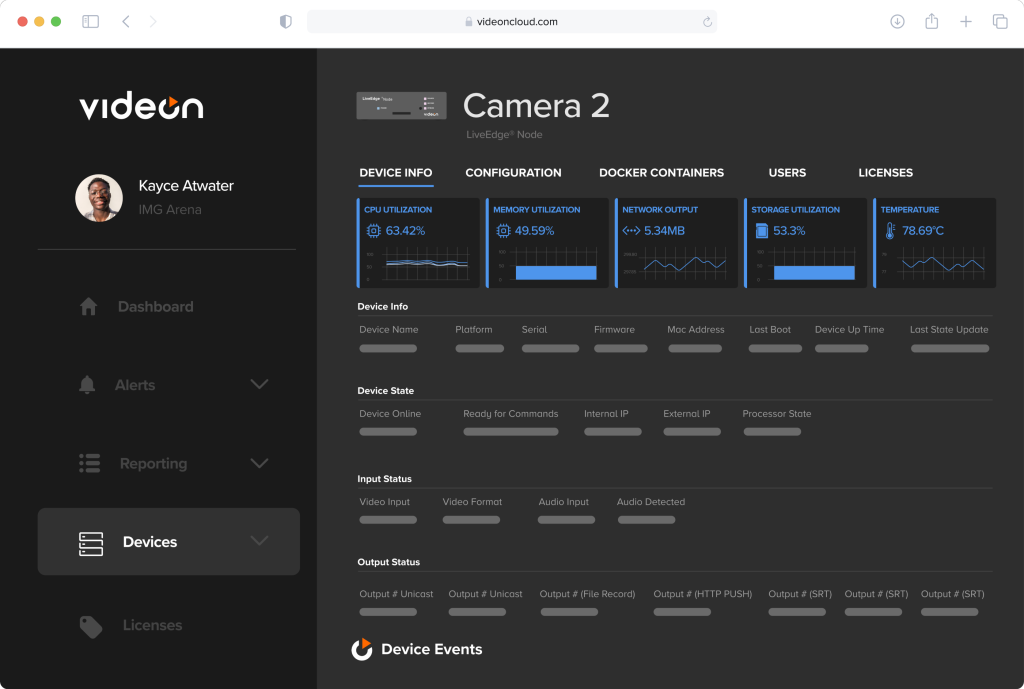Viewport: 1024px width, 689px height.
Task: Click the browser share icon
Action: click(x=932, y=21)
